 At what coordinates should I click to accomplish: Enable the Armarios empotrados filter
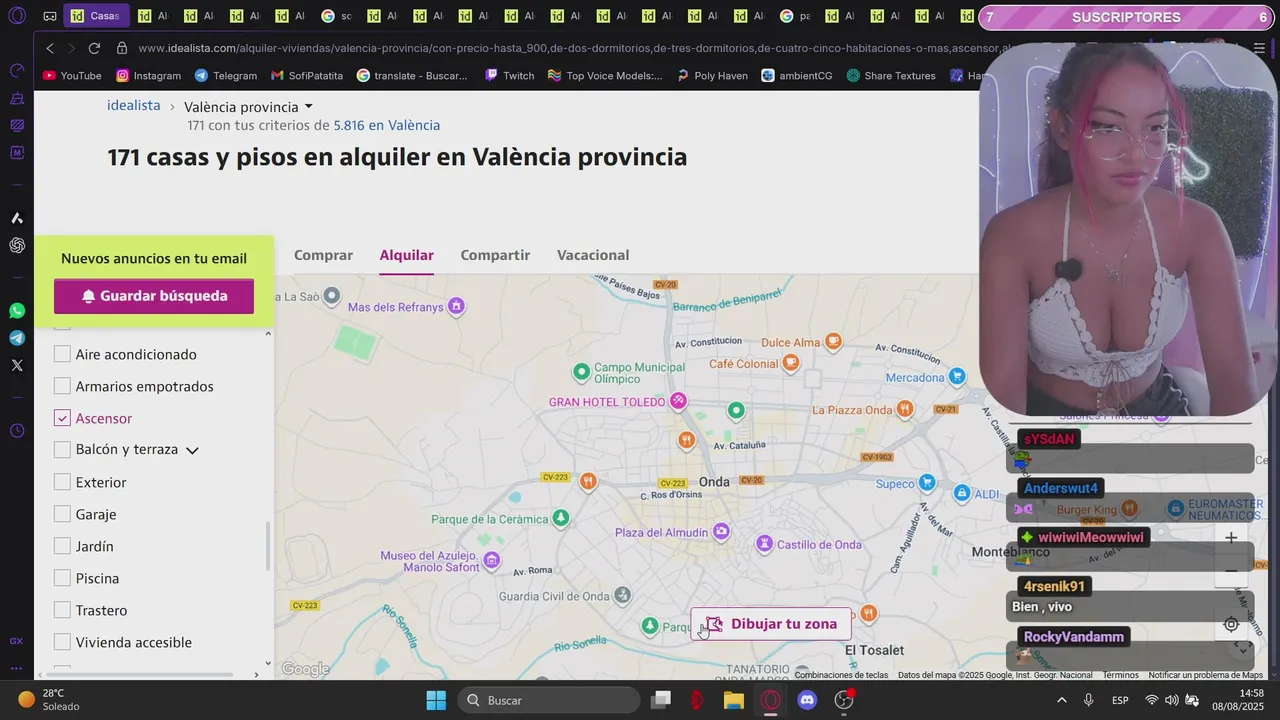62,386
